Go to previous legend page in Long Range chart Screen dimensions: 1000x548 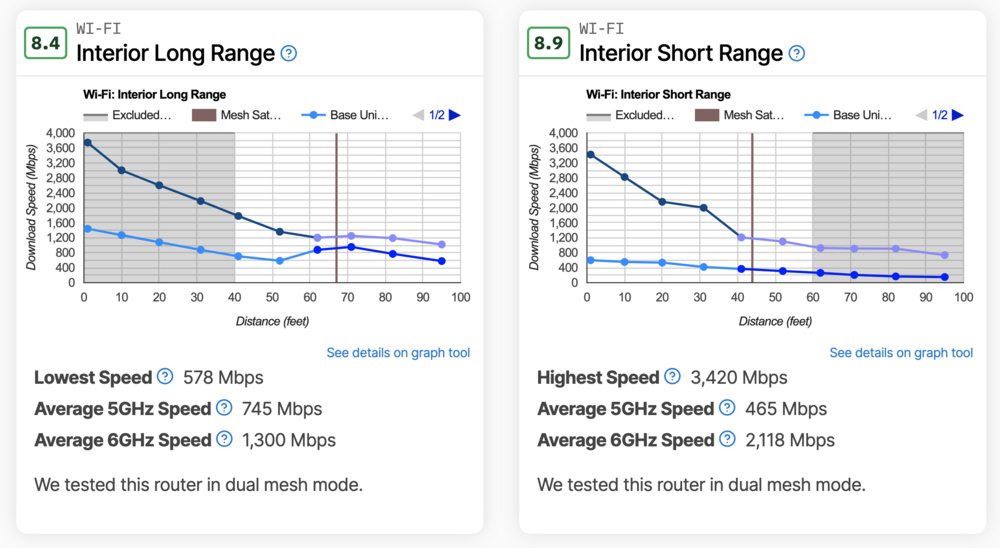pyautogui.click(x=419, y=115)
